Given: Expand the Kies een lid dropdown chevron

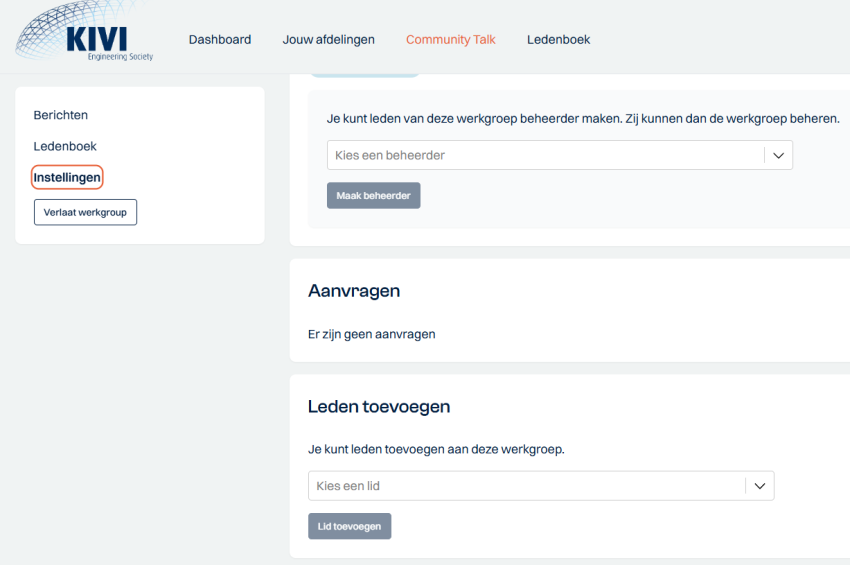Looking at the screenshot, I should pyautogui.click(x=760, y=486).
